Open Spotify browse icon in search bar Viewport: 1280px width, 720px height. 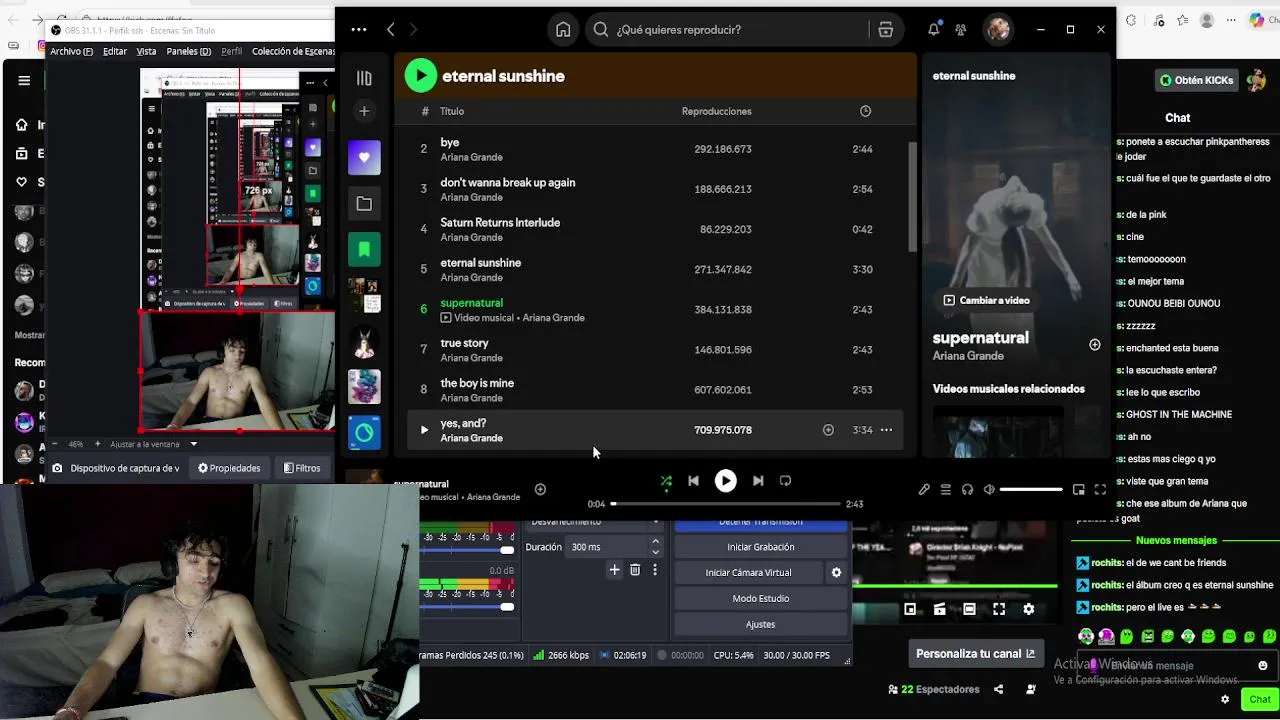tap(885, 30)
